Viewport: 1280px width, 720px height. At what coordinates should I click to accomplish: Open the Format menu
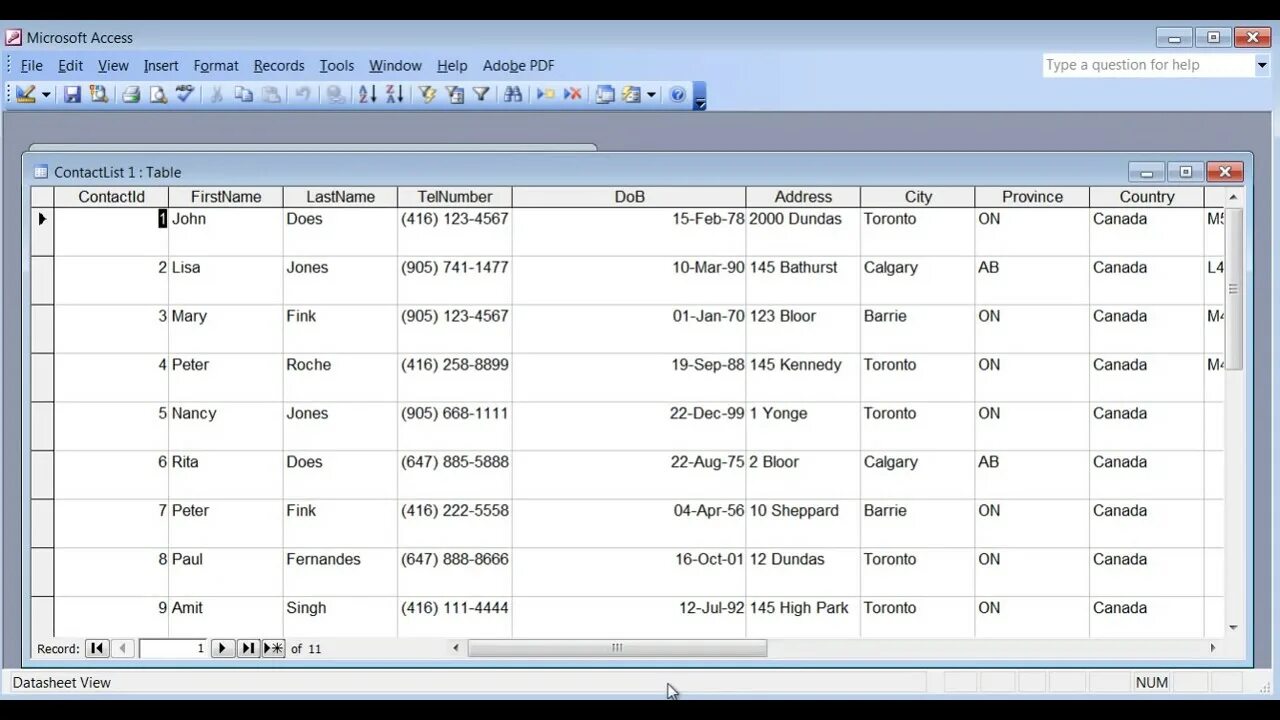point(216,65)
